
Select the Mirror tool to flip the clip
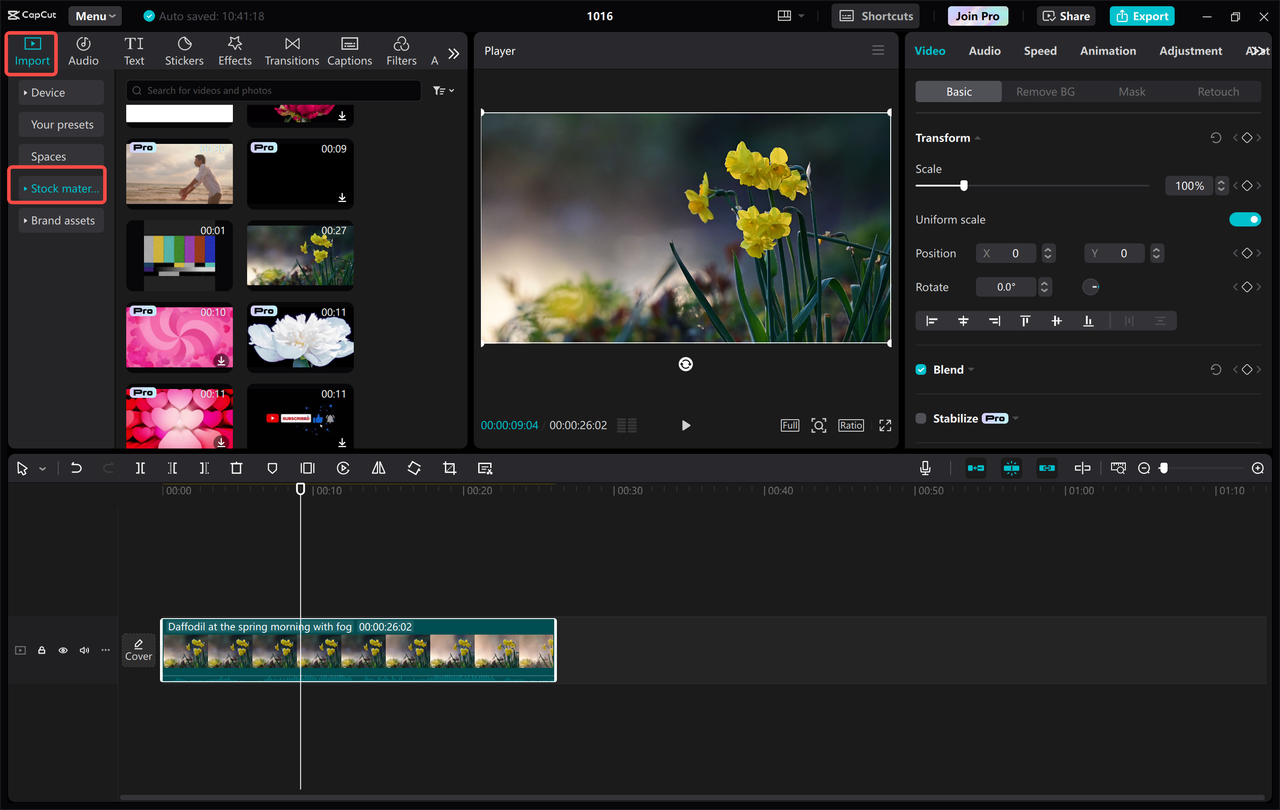pos(378,467)
